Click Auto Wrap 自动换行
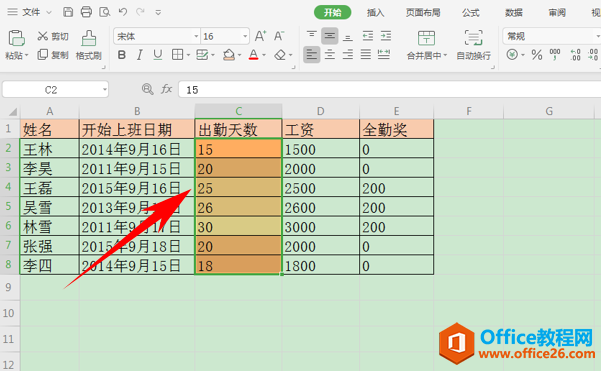The width and height of the screenshot is (602, 371). point(473,45)
